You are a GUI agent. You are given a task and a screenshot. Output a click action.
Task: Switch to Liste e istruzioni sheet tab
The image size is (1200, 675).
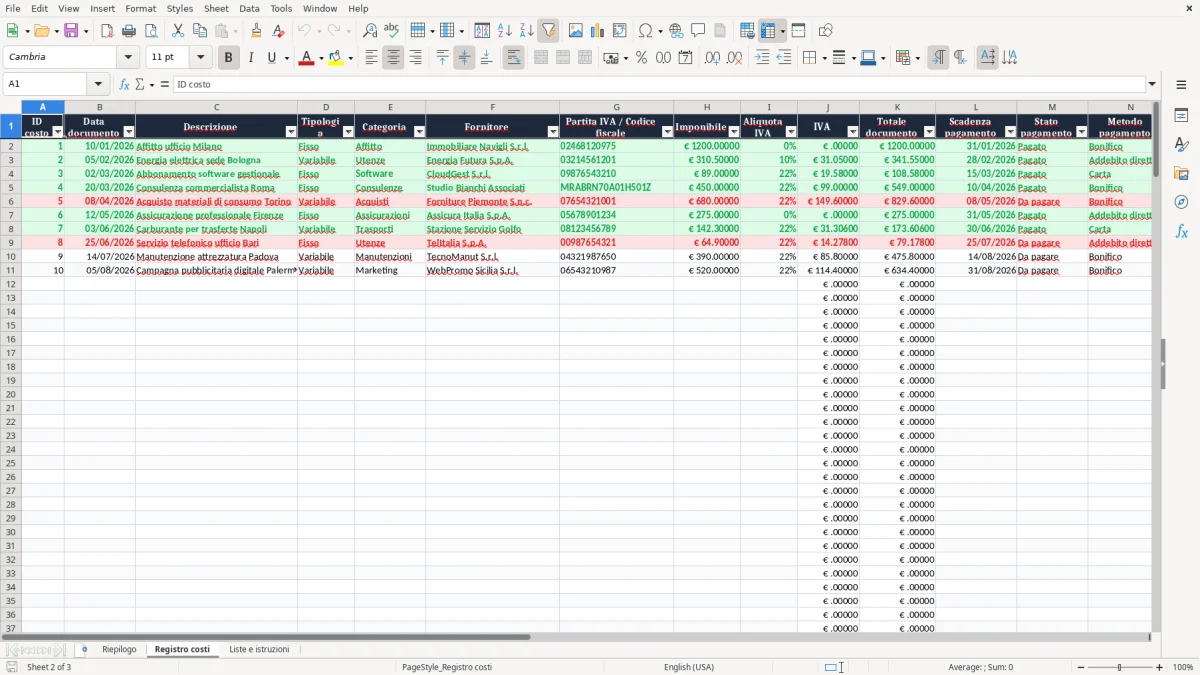[x=259, y=649]
